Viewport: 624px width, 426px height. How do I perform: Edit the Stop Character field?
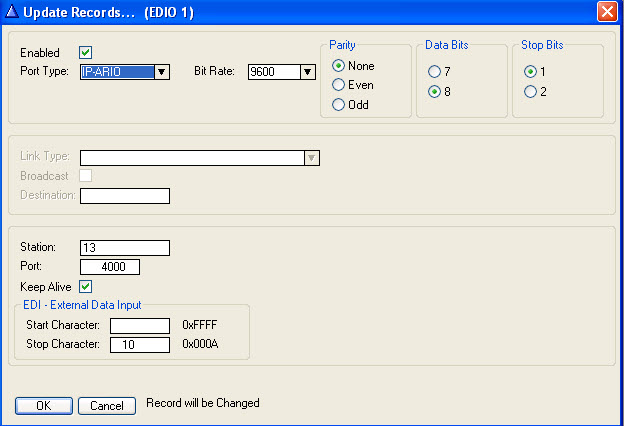click(140, 345)
